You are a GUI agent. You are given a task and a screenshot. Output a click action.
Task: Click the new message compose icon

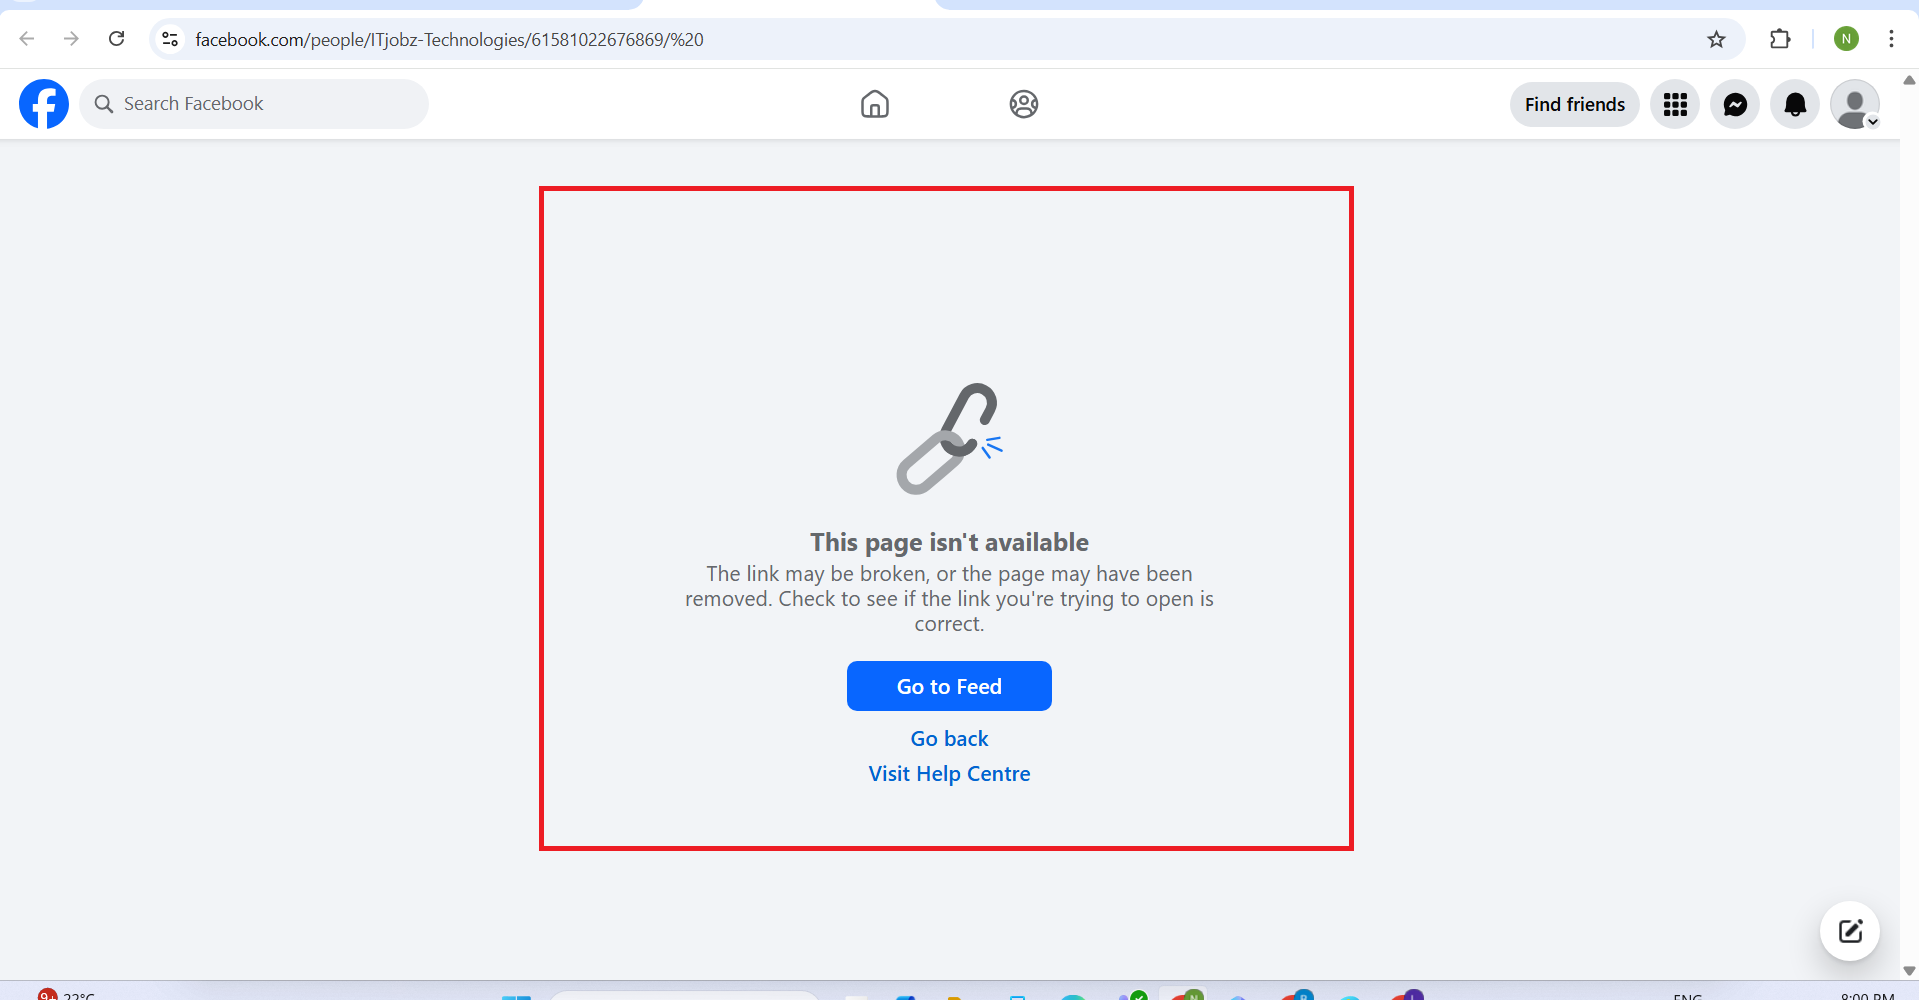tap(1850, 931)
